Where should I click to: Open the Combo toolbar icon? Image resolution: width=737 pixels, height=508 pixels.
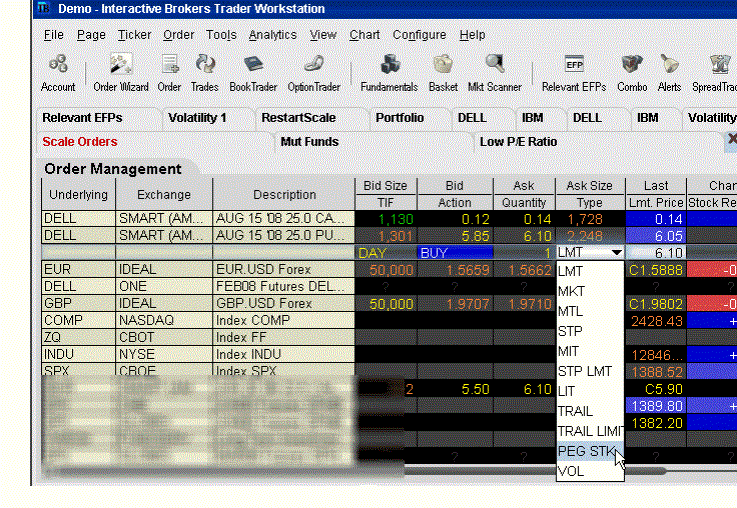(x=632, y=72)
